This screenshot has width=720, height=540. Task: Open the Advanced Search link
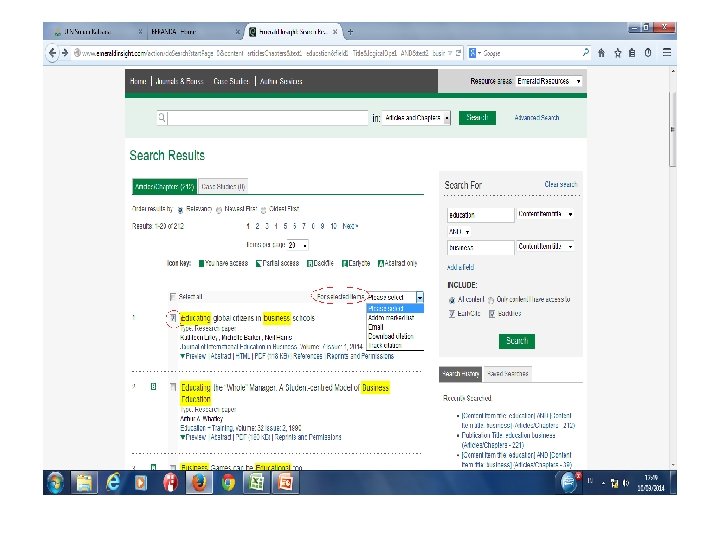(x=537, y=118)
